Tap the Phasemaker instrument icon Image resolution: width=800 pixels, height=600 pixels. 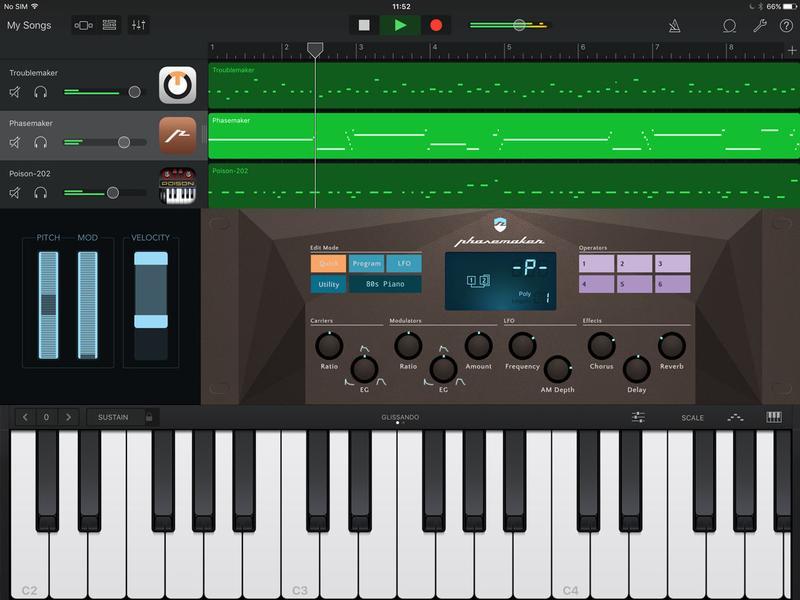pos(177,135)
